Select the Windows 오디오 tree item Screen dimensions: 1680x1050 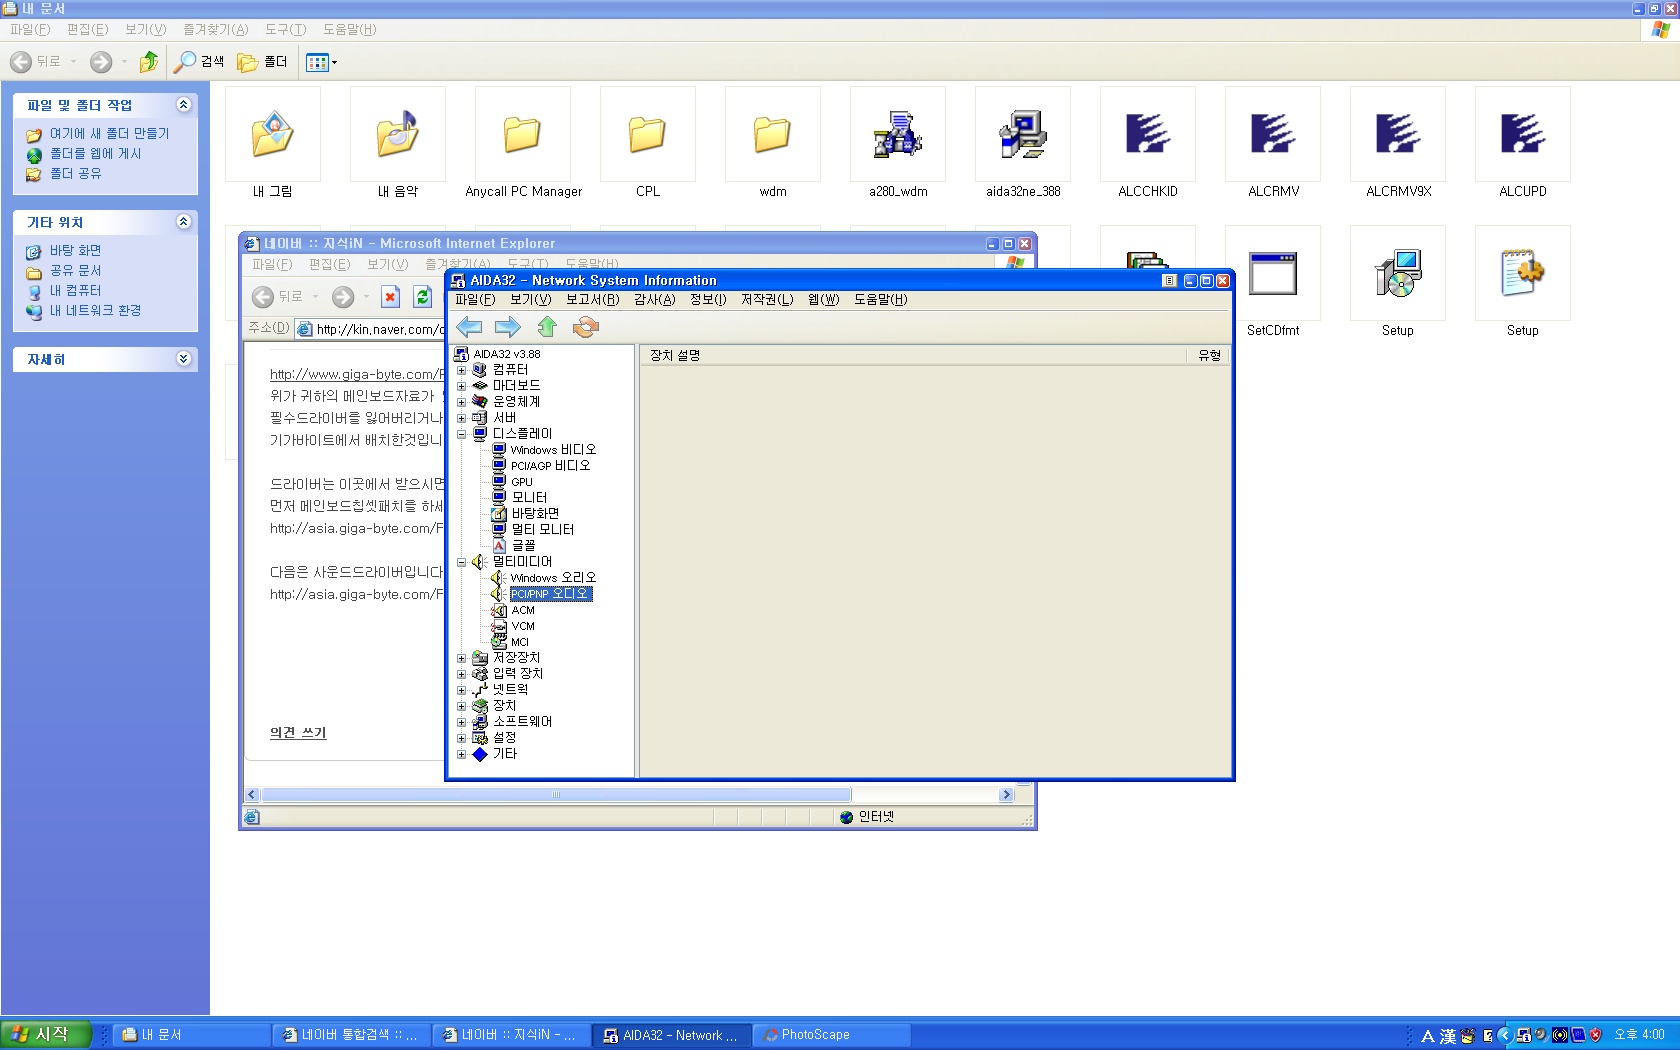(553, 578)
